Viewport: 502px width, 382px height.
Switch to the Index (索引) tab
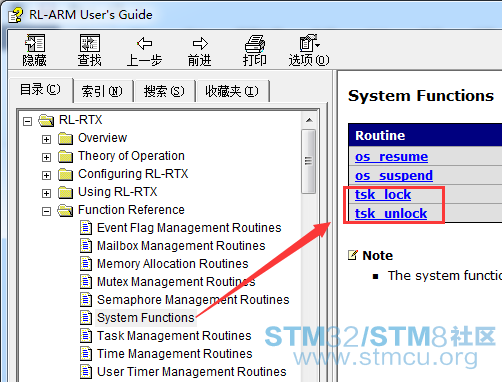pyautogui.click(x=102, y=91)
